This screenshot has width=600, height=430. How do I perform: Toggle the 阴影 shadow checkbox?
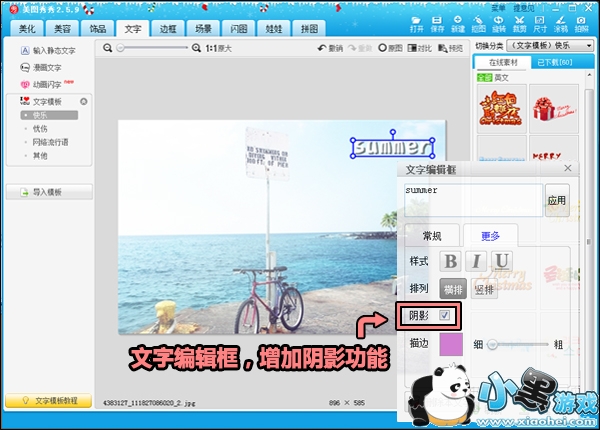pyautogui.click(x=446, y=316)
